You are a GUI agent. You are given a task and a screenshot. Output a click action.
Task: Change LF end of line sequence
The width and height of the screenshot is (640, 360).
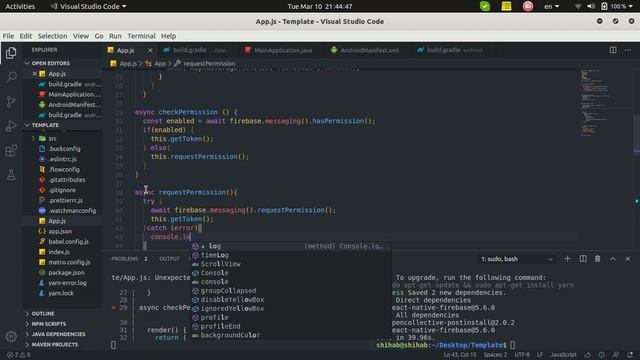(540, 355)
